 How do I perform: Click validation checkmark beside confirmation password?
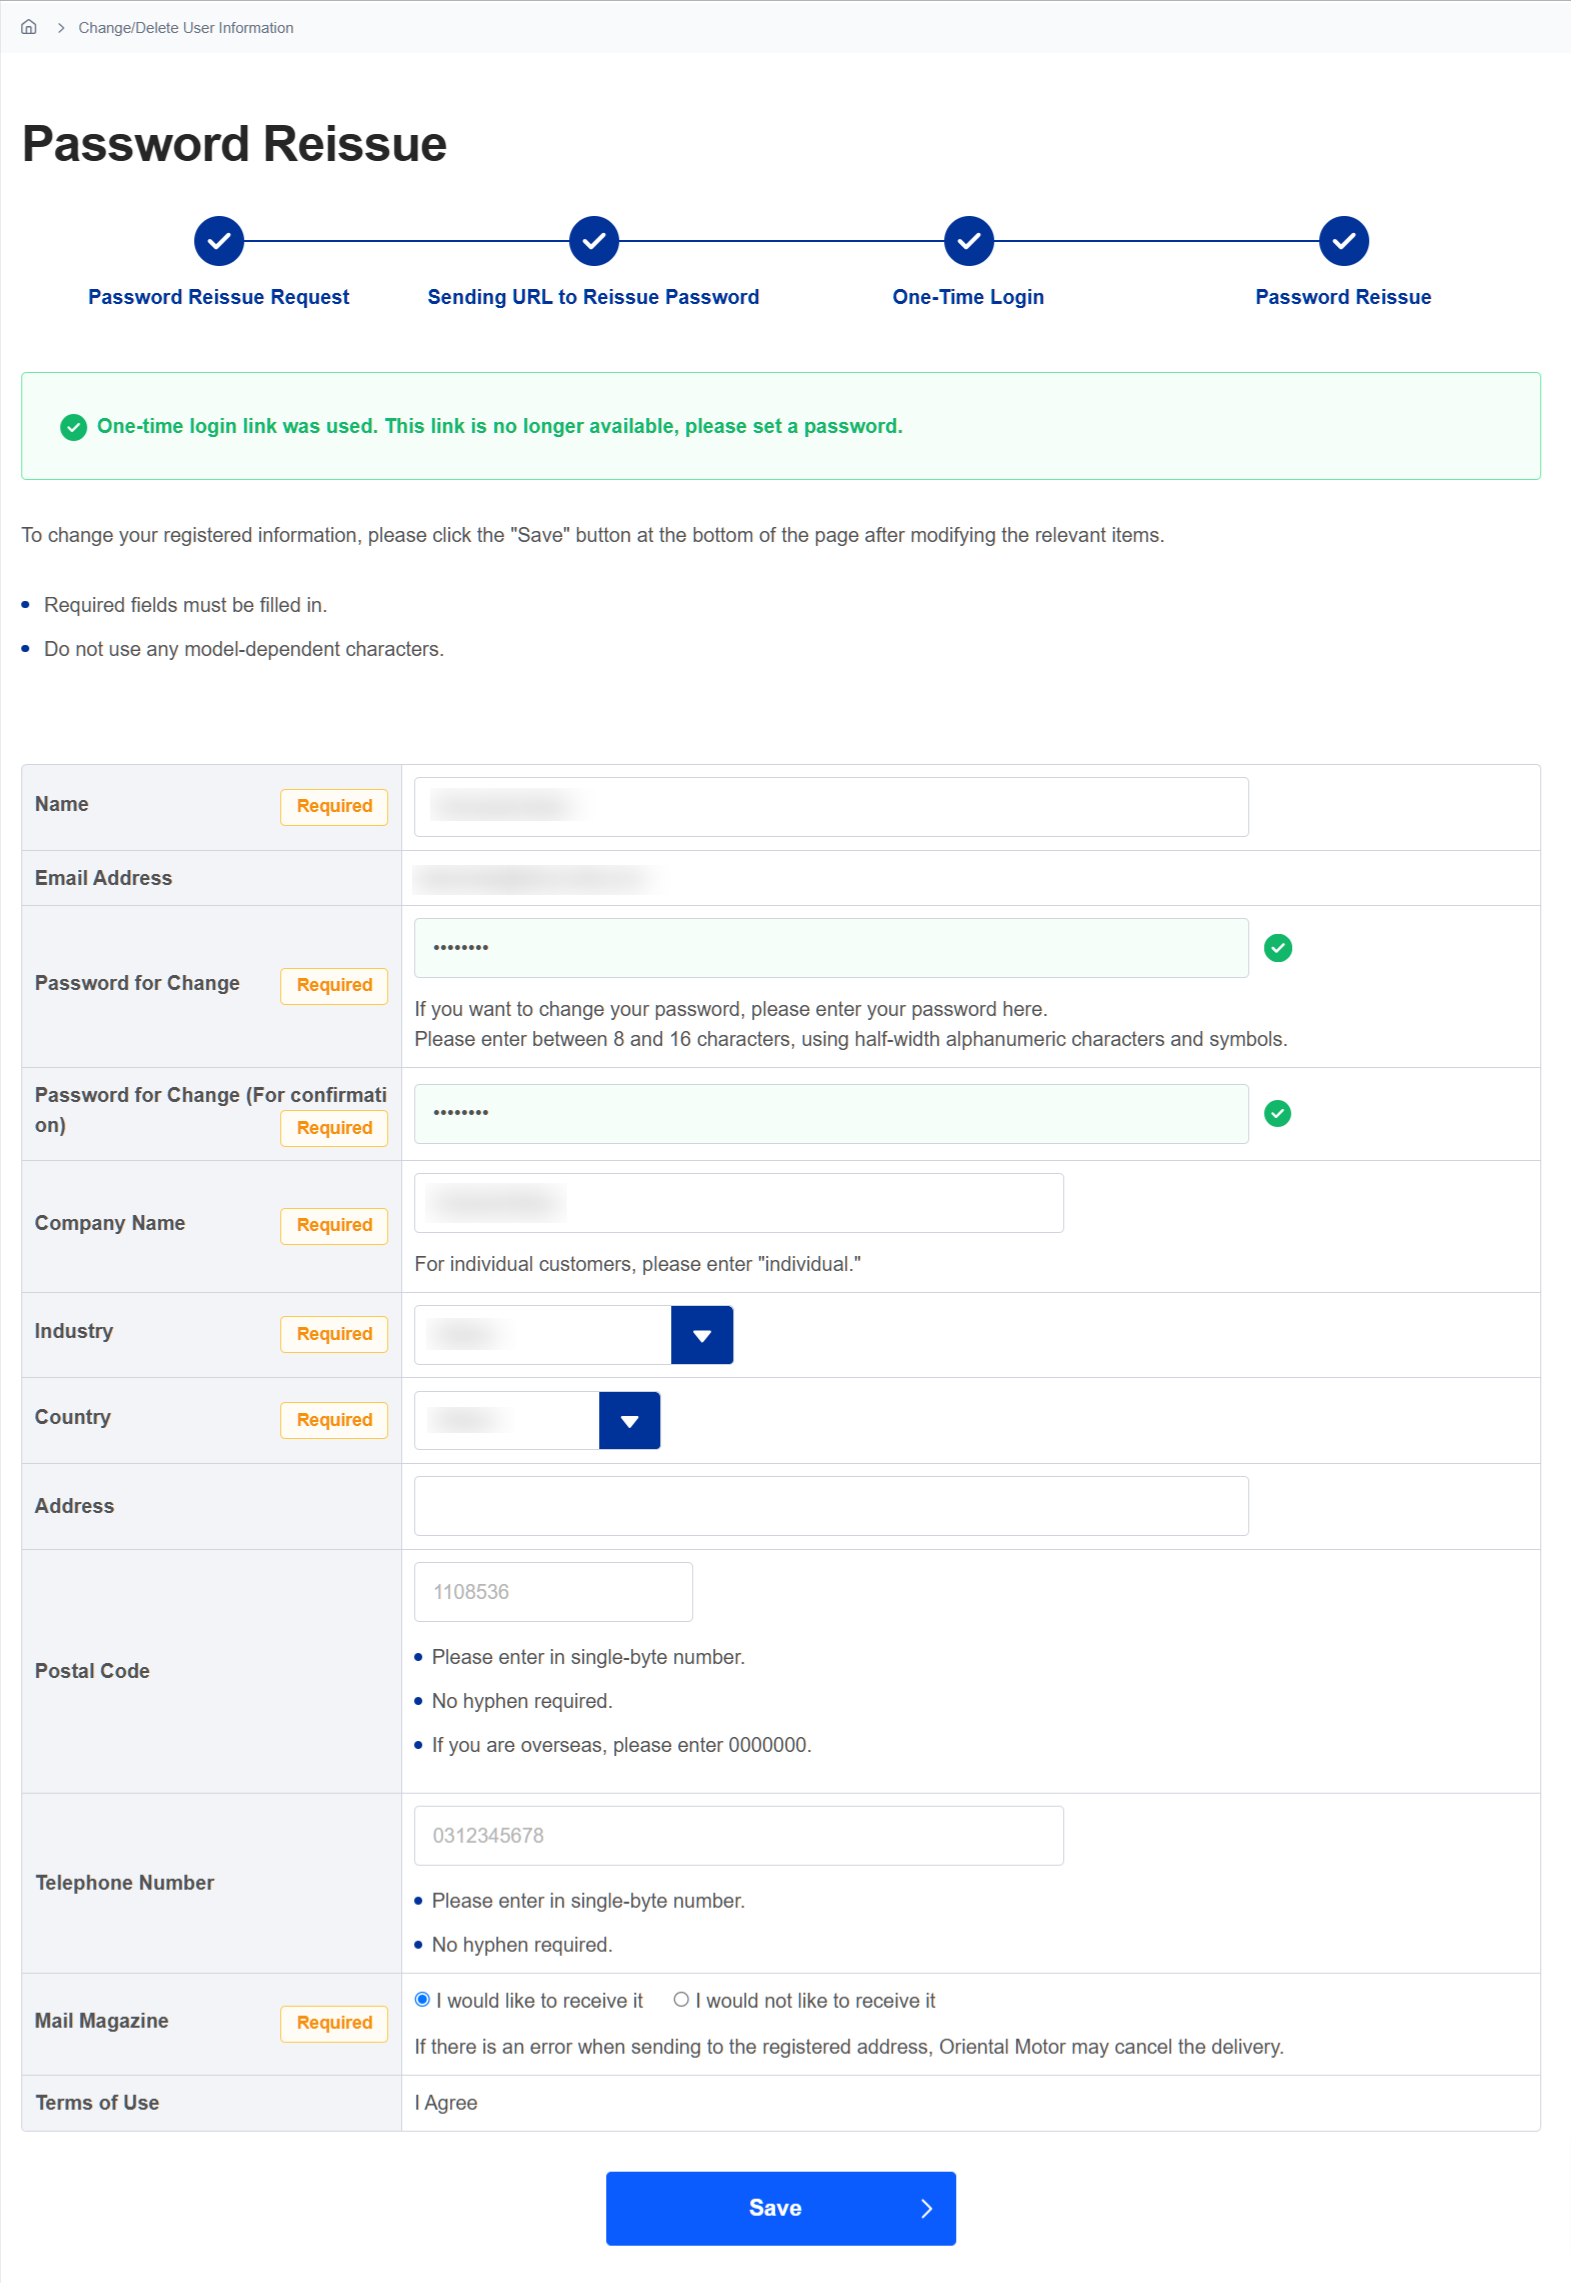pos(1278,1114)
